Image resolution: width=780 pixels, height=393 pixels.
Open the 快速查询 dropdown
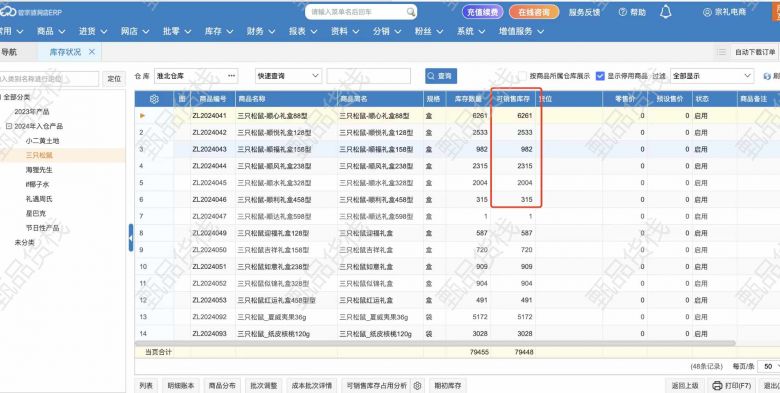(x=289, y=76)
